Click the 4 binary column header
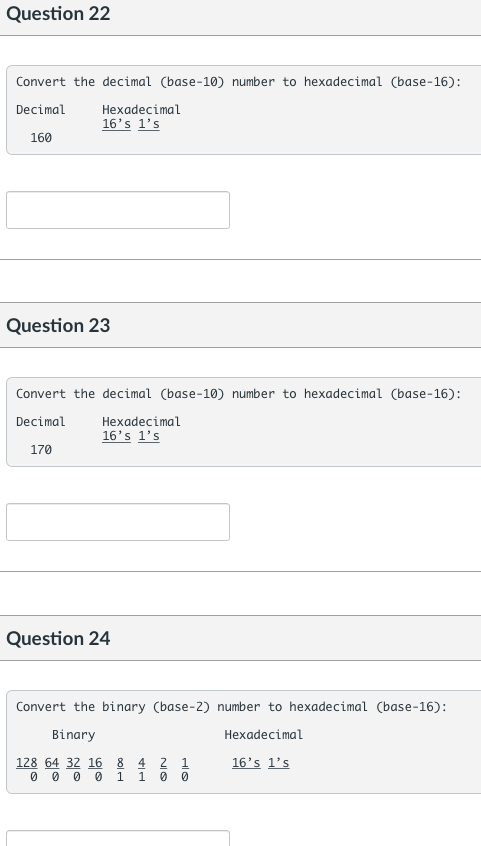This screenshot has height=846, width=481. [x=141, y=763]
